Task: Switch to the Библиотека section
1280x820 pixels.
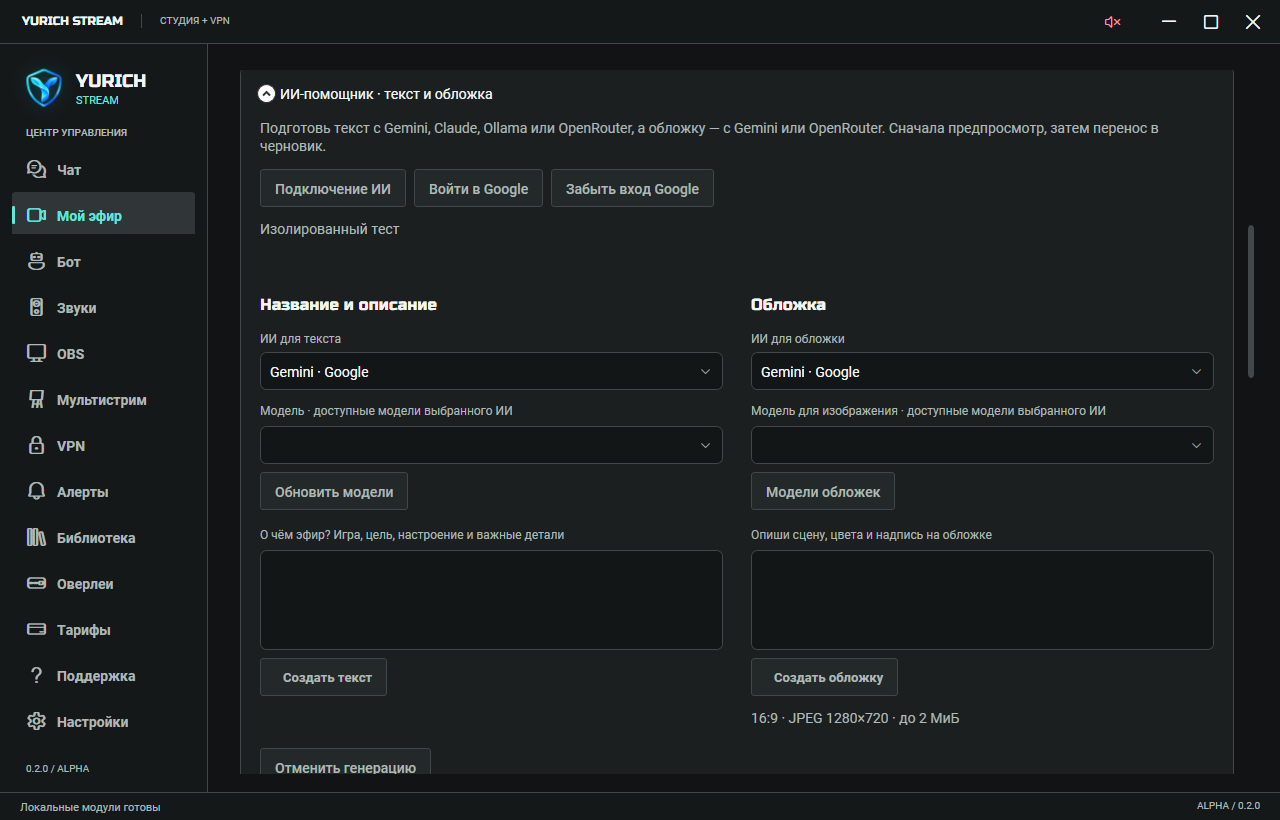Action: 103,538
